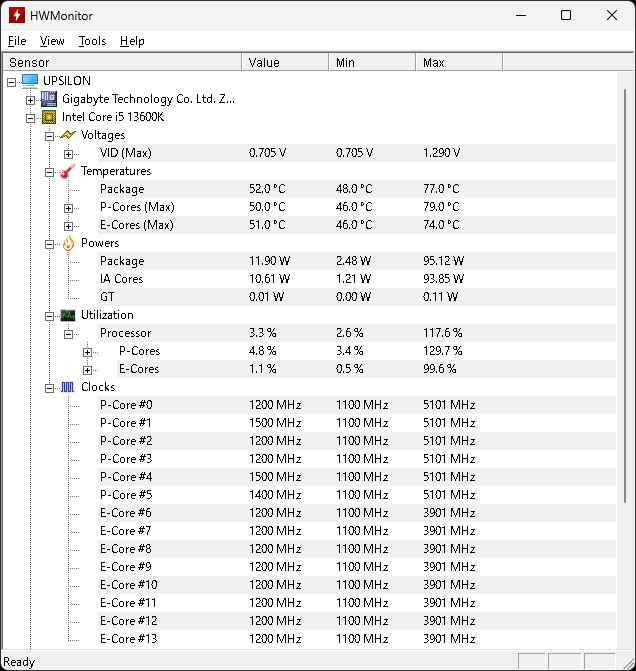Click the Ready status bar text
636x671 pixels.
coord(19,662)
